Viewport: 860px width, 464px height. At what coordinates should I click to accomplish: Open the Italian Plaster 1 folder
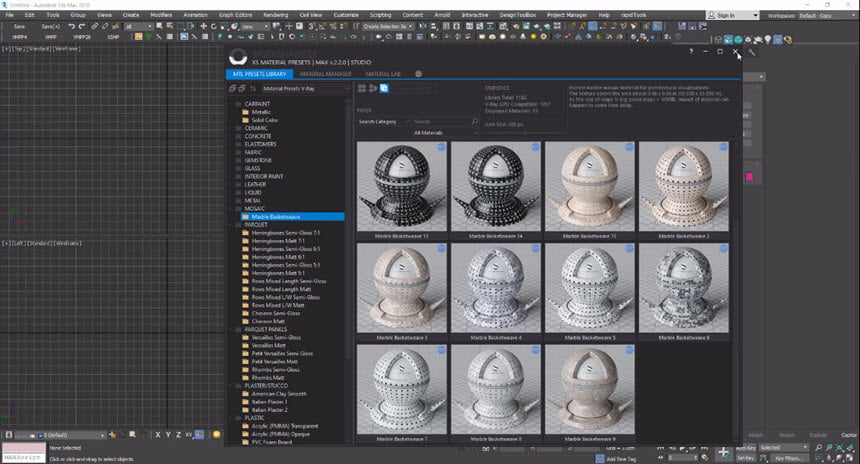coord(269,401)
